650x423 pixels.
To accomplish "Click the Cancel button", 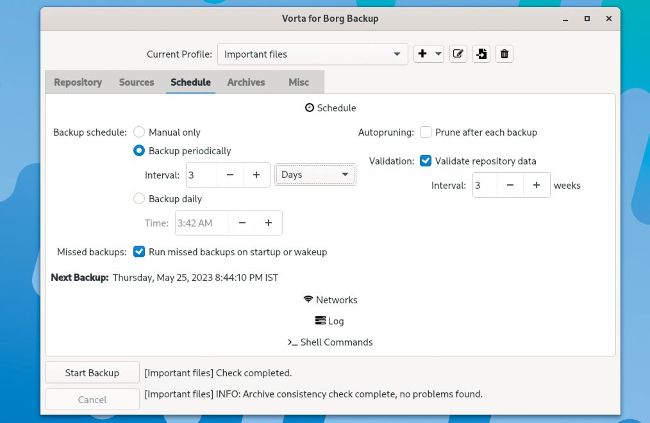I will pos(92,399).
